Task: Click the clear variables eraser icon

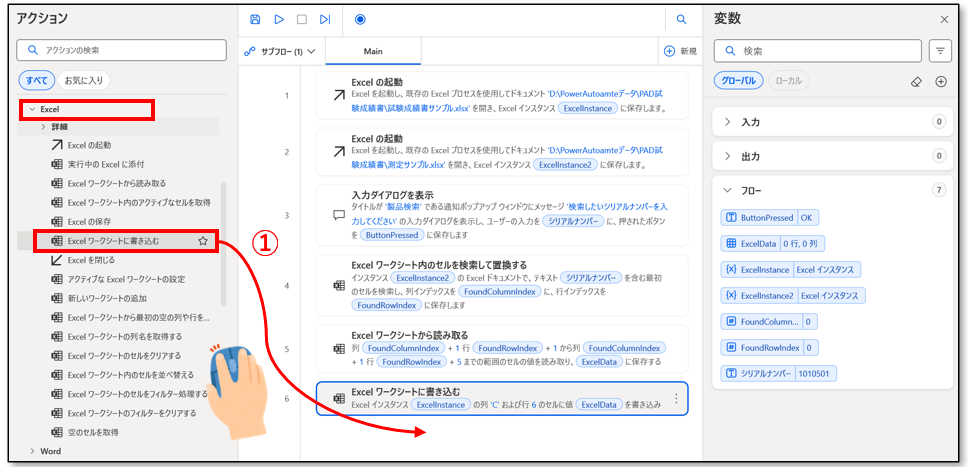Action: click(917, 81)
